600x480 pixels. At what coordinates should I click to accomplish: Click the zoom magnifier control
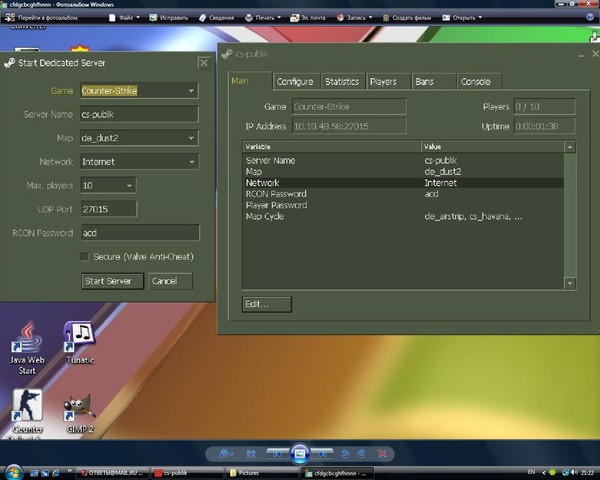225,454
